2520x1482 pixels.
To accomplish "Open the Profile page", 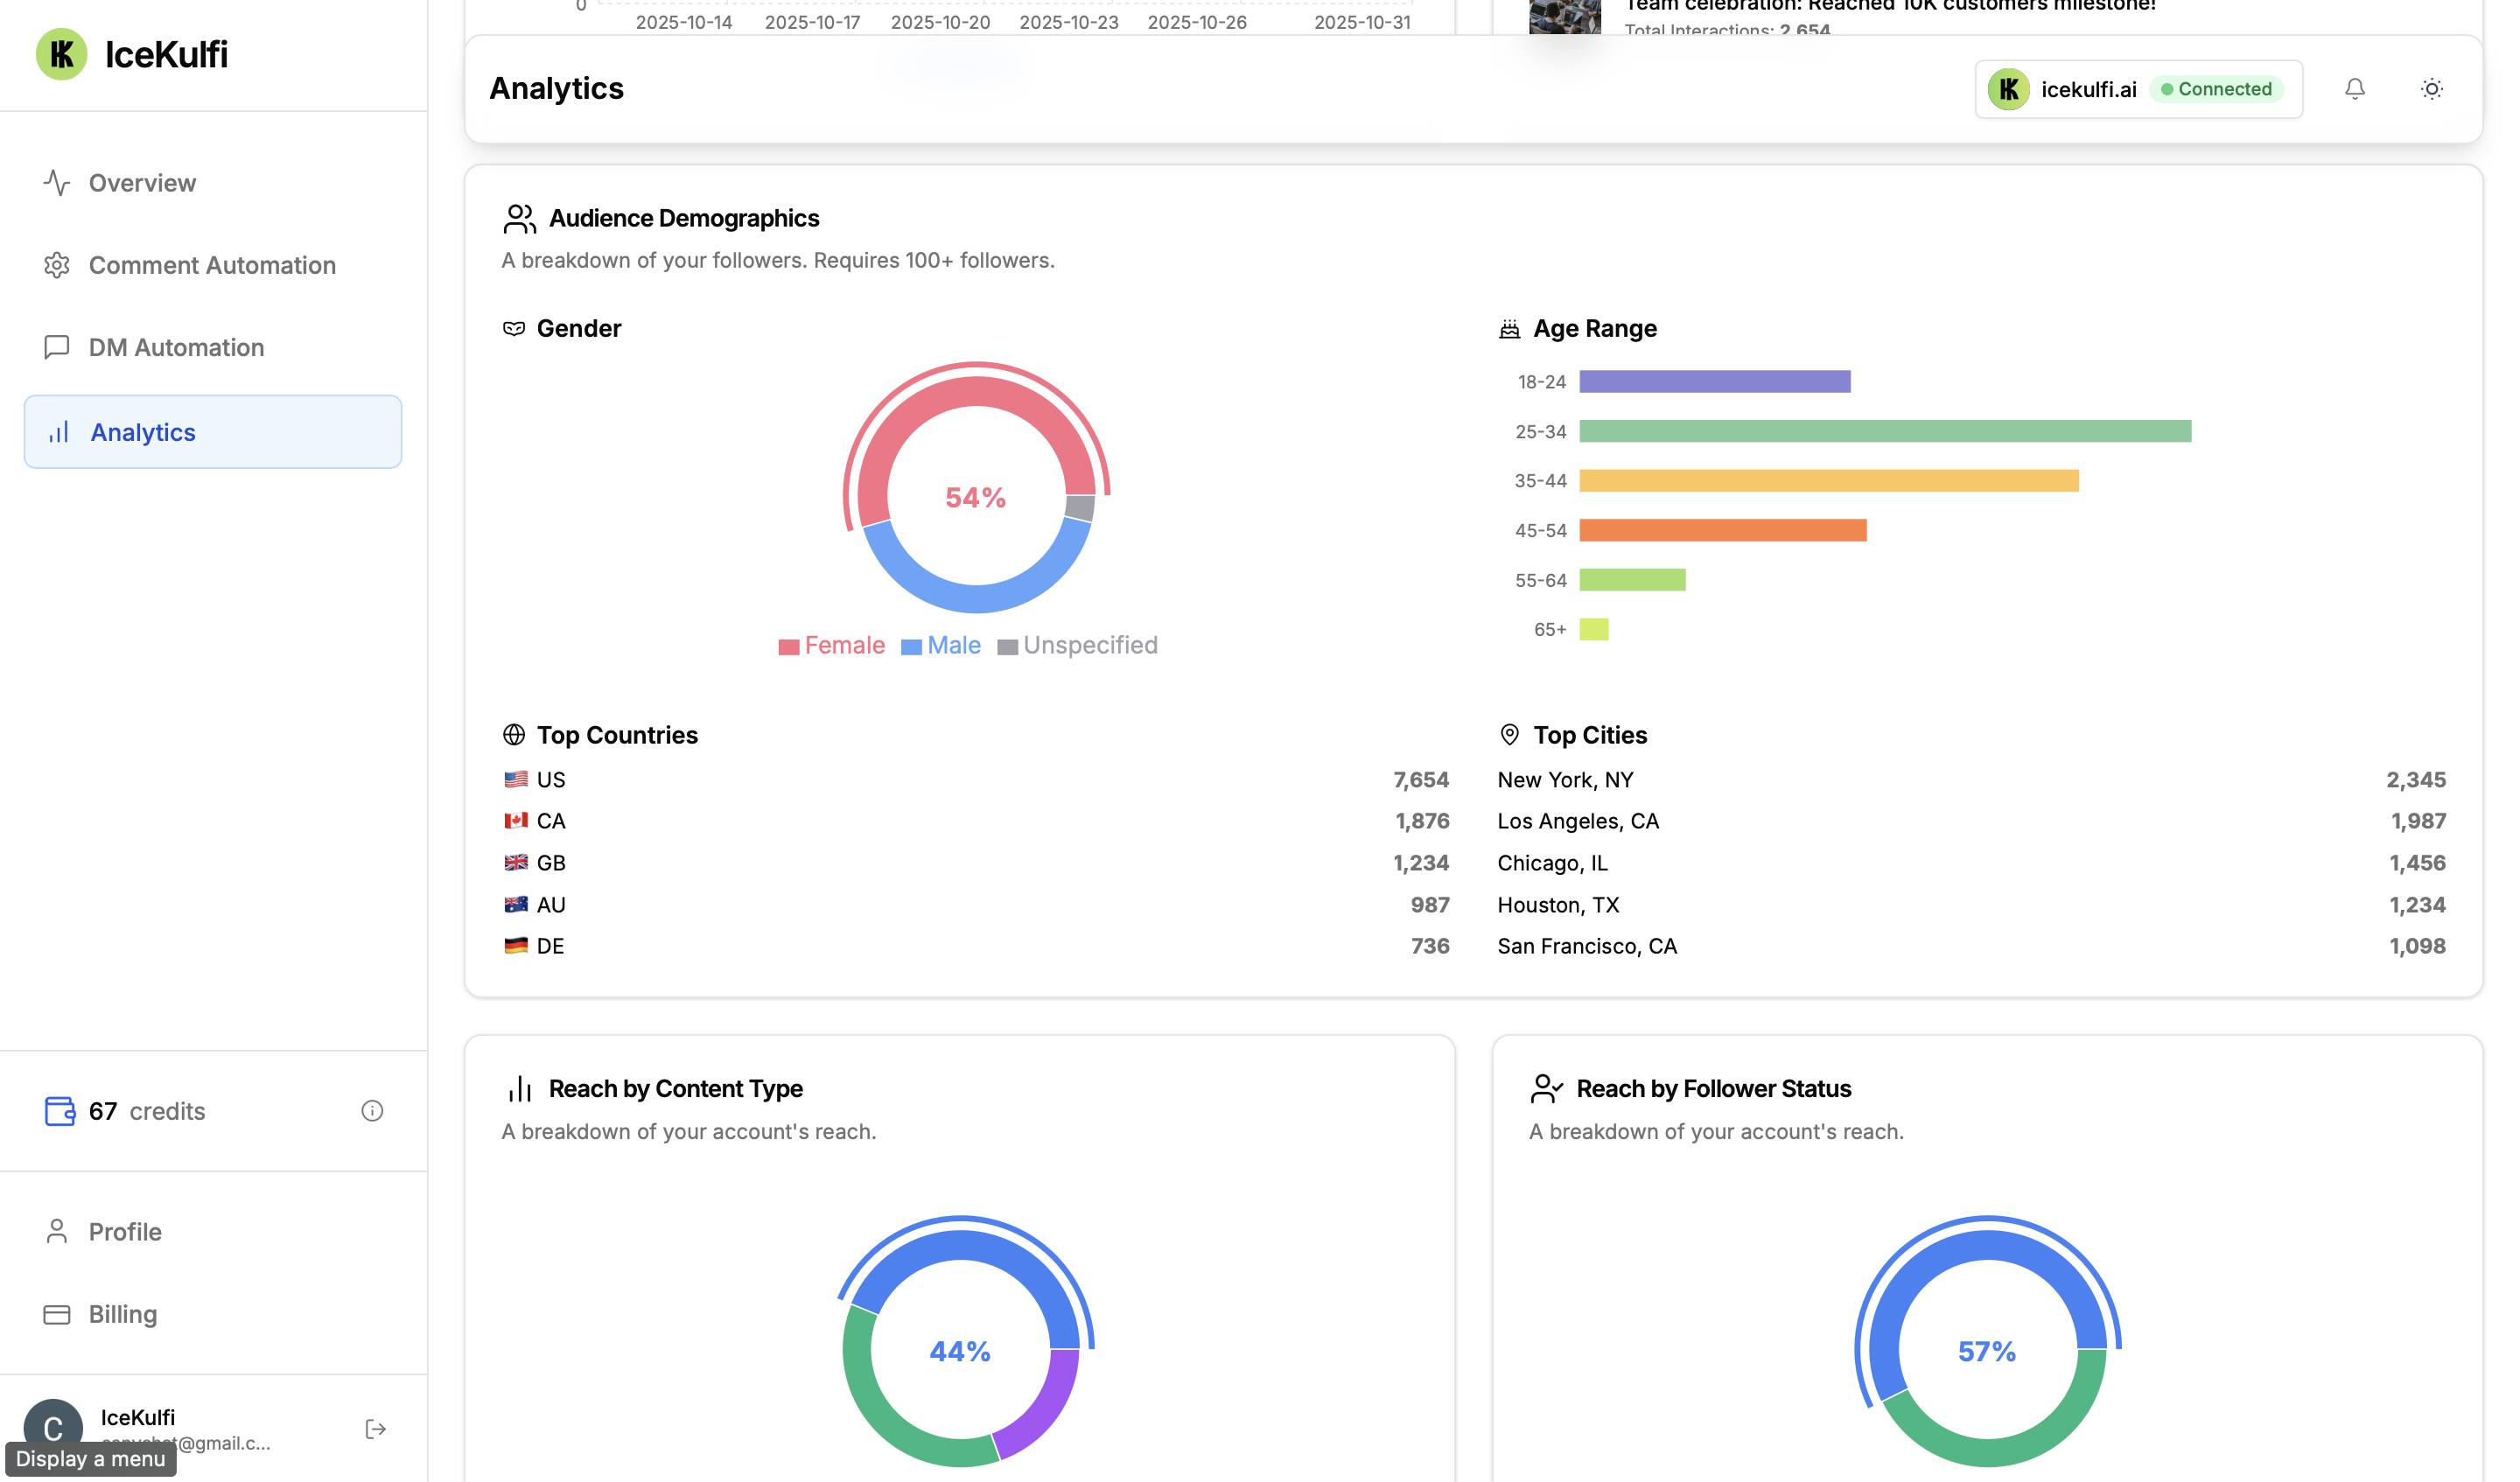I will [125, 1231].
